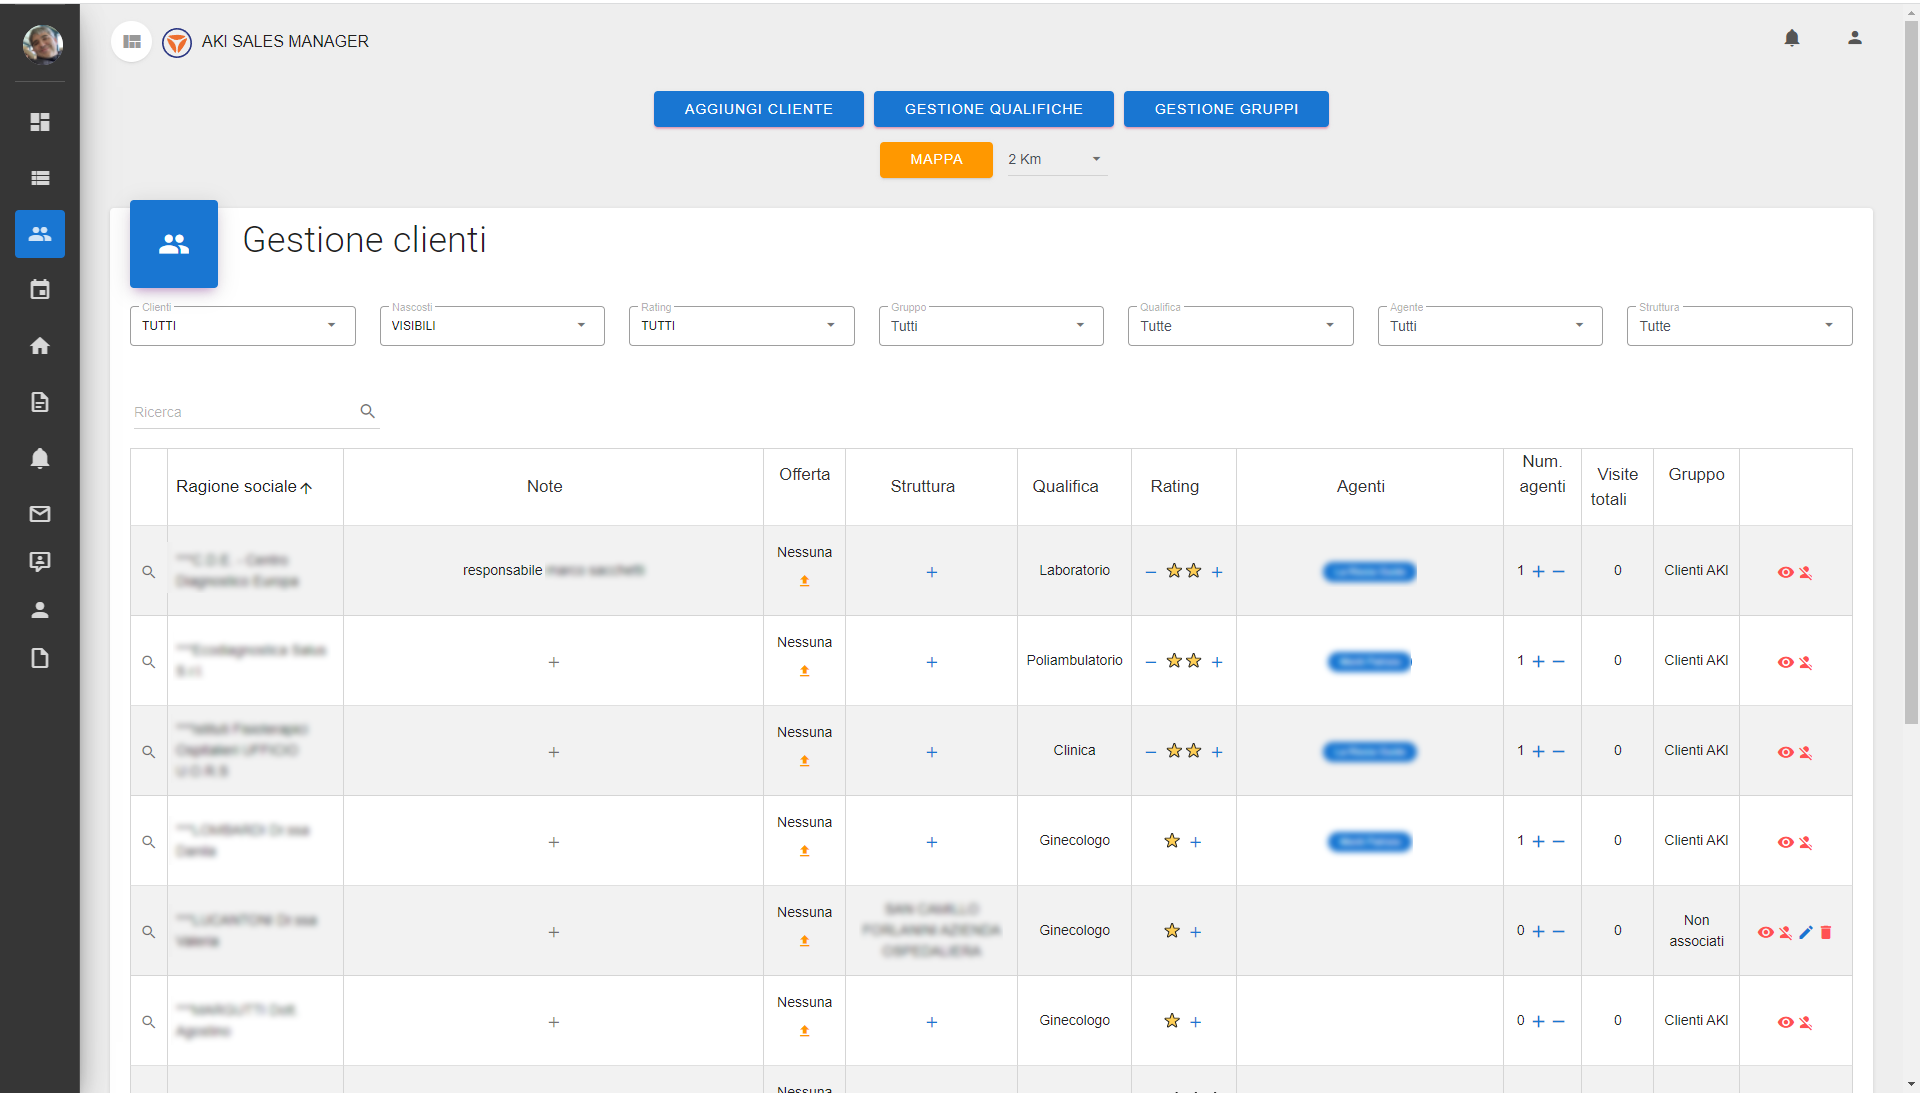
Task: Decrease rating minus in Poliambulatorio row
Action: pos(1151,662)
